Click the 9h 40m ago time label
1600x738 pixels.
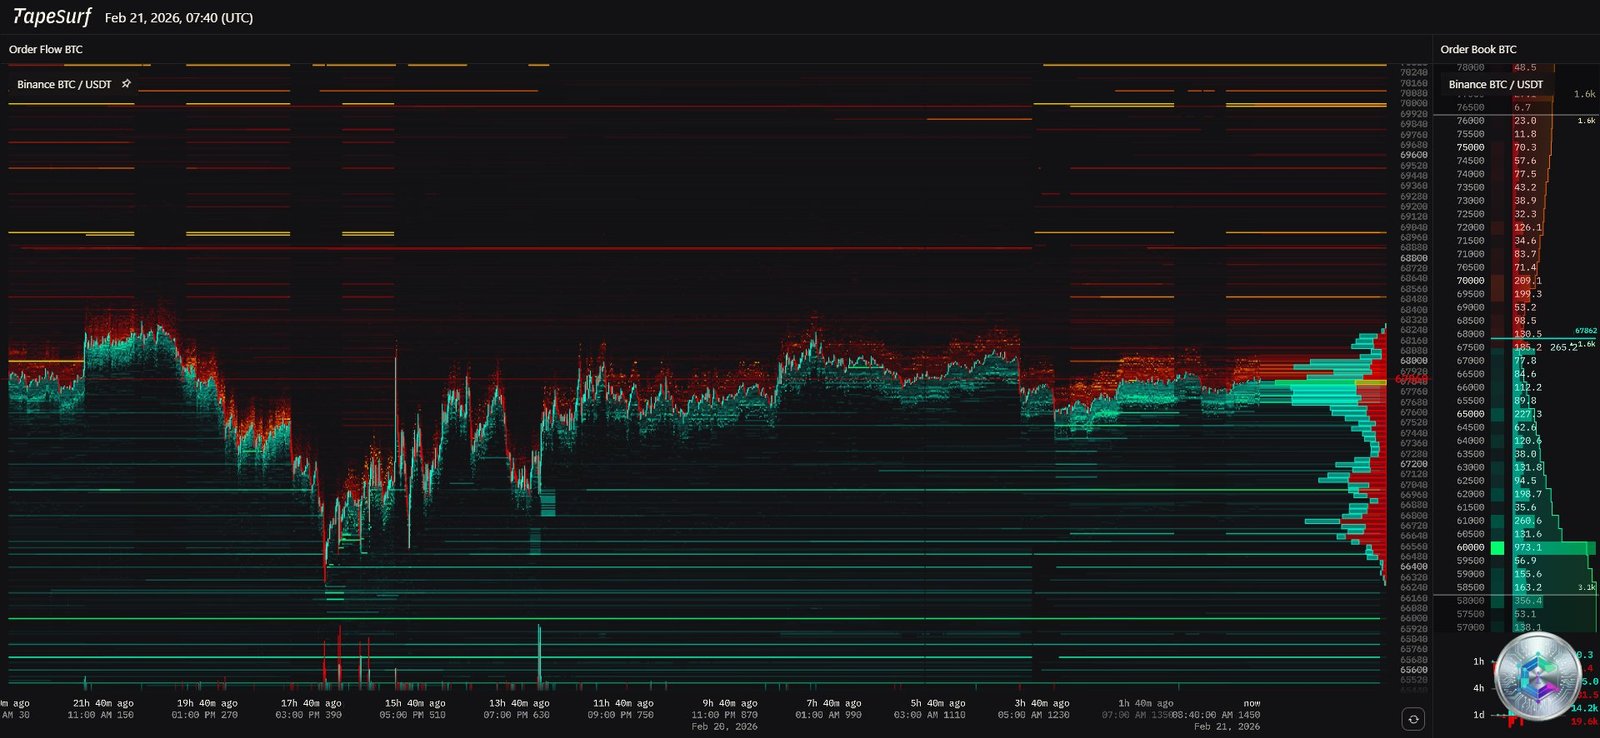729,703
